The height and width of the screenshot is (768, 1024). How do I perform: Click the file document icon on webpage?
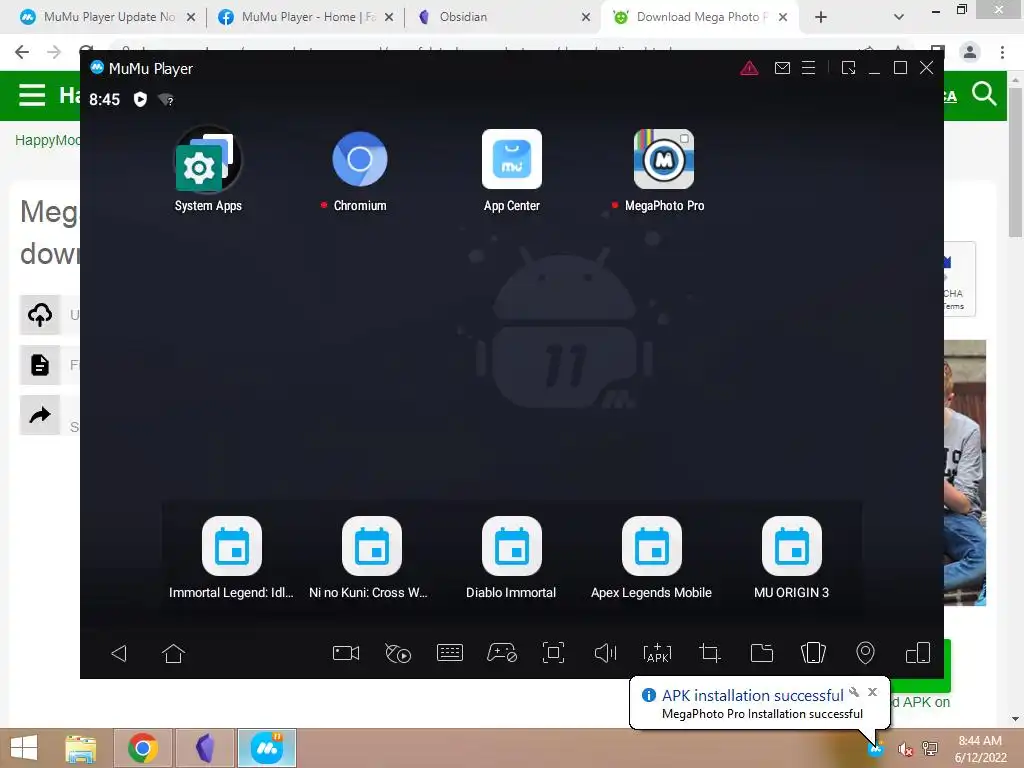(x=40, y=365)
